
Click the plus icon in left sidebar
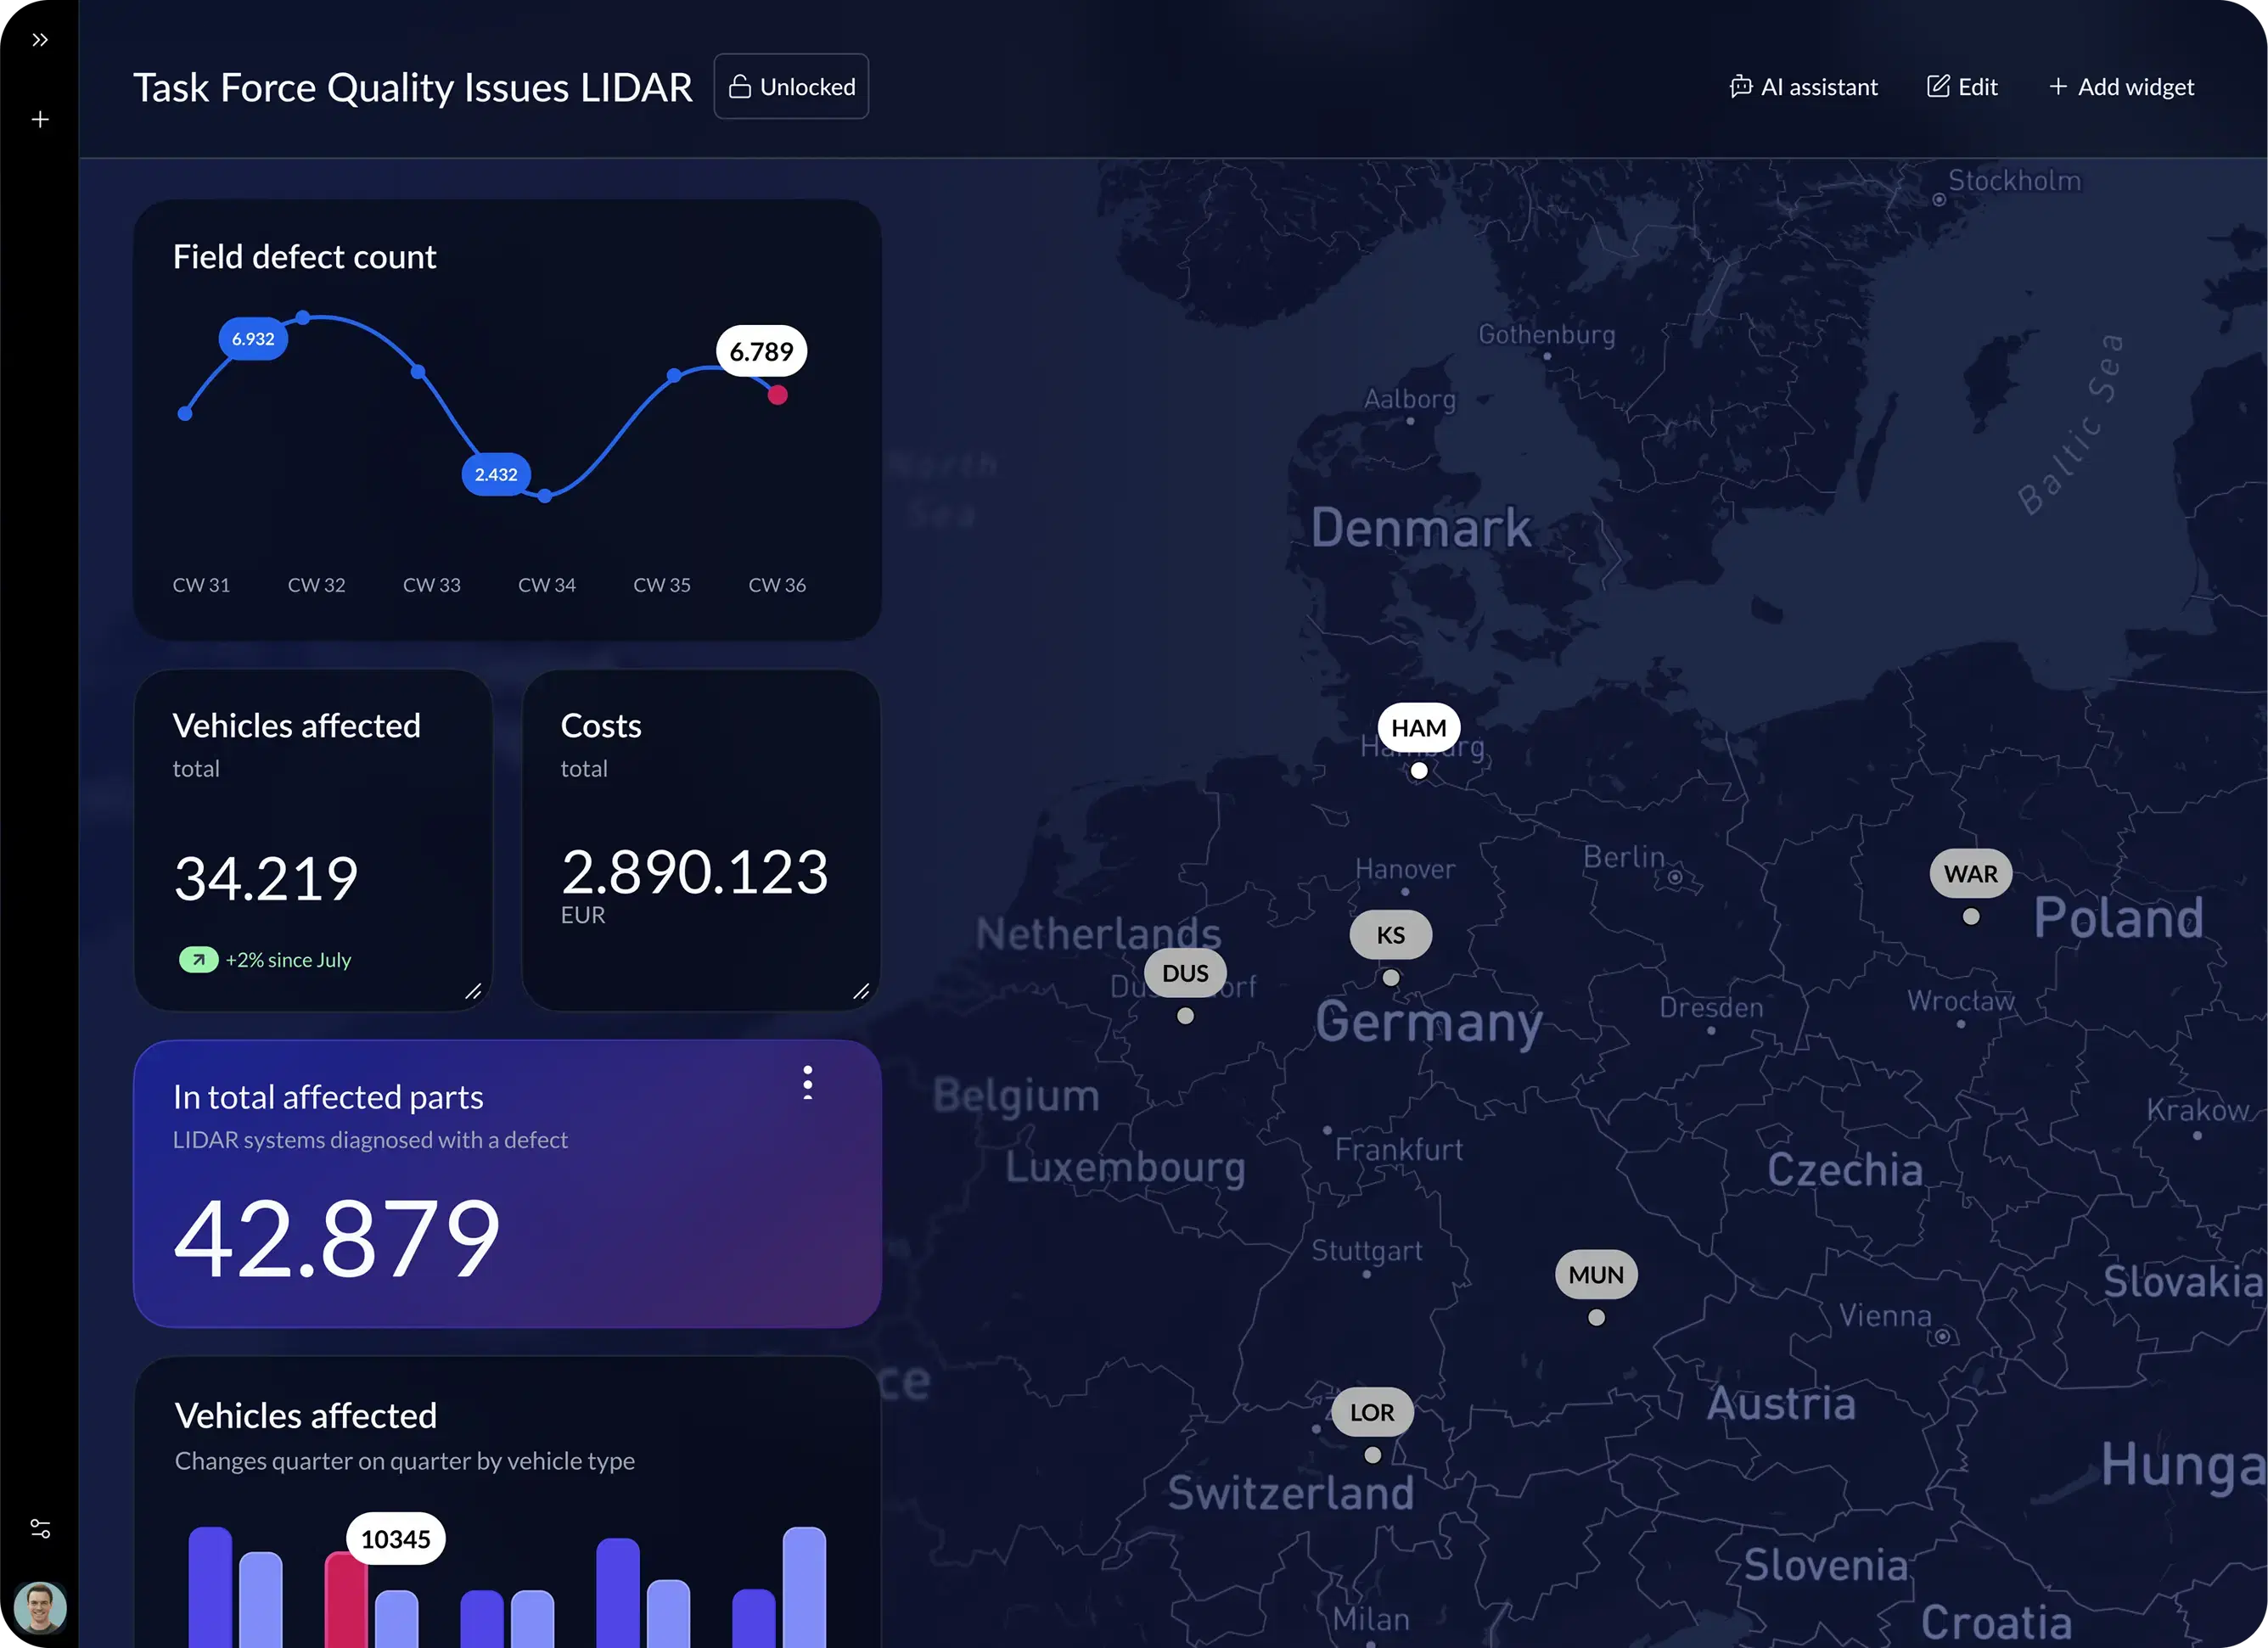click(x=40, y=120)
